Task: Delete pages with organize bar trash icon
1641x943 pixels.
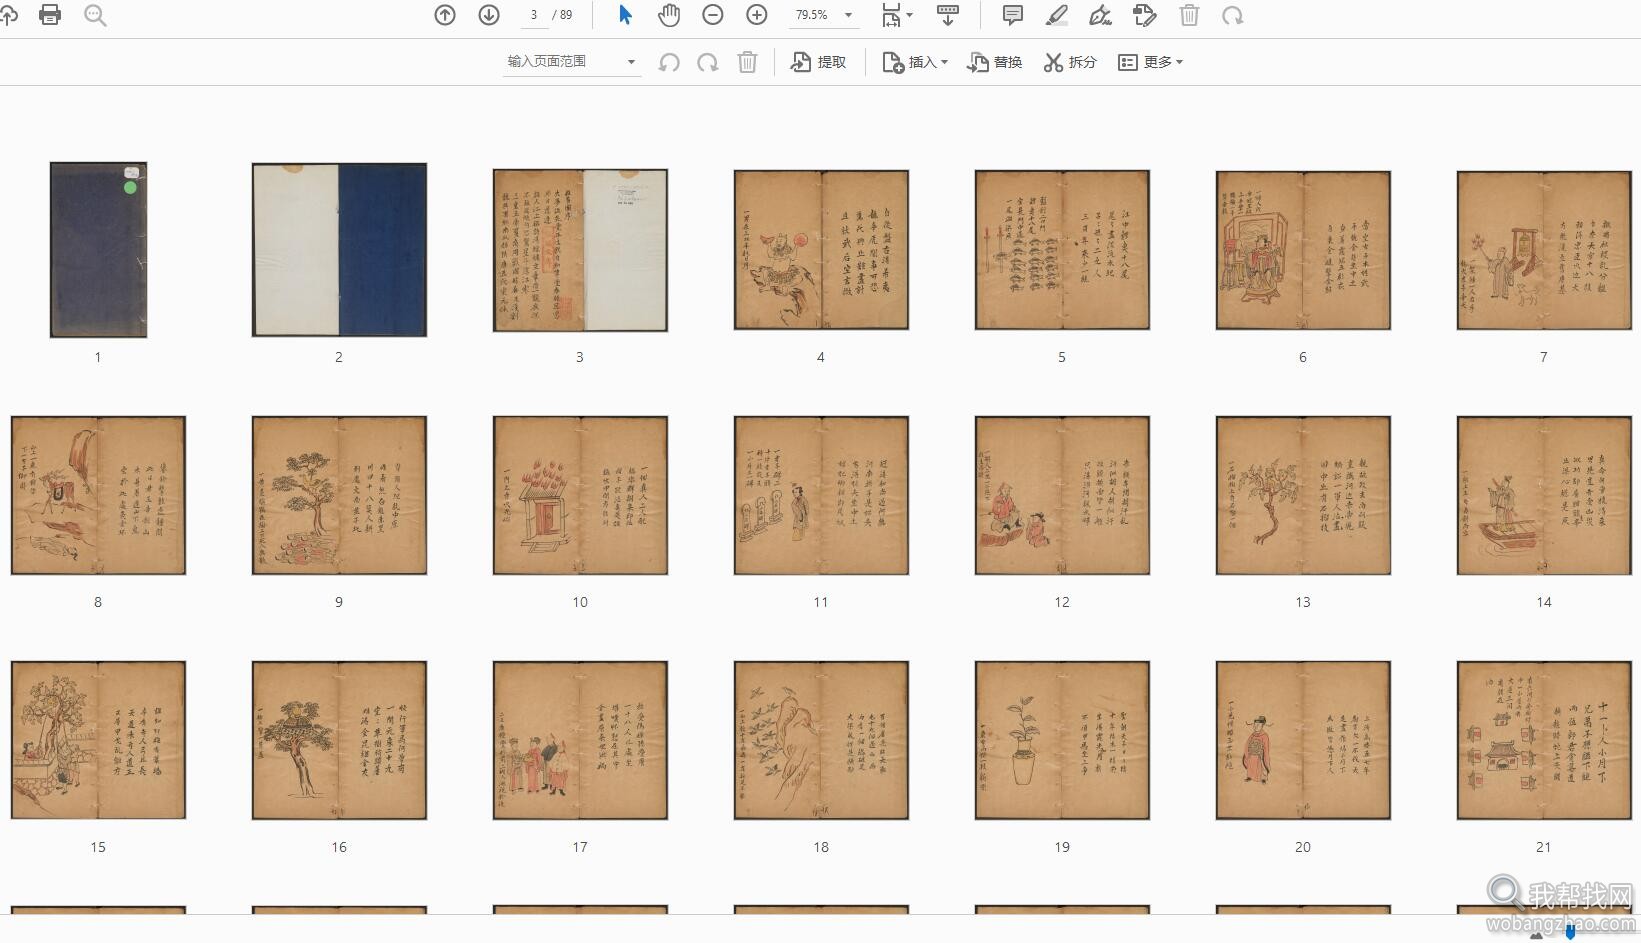Action: [747, 62]
